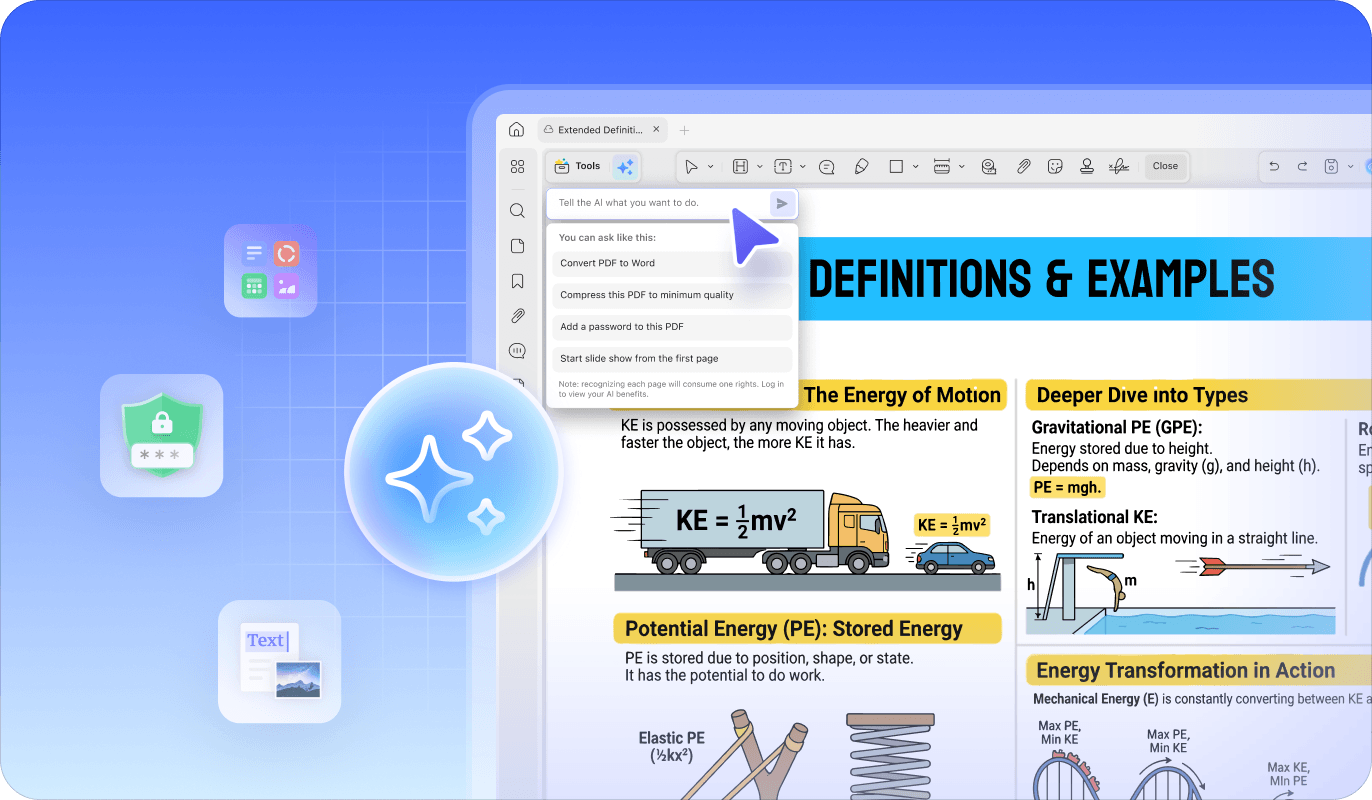Image resolution: width=1372 pixels, height=800 pixels.
Task: Click the 'You can ask like this:' label
Action: click(607, 238)
